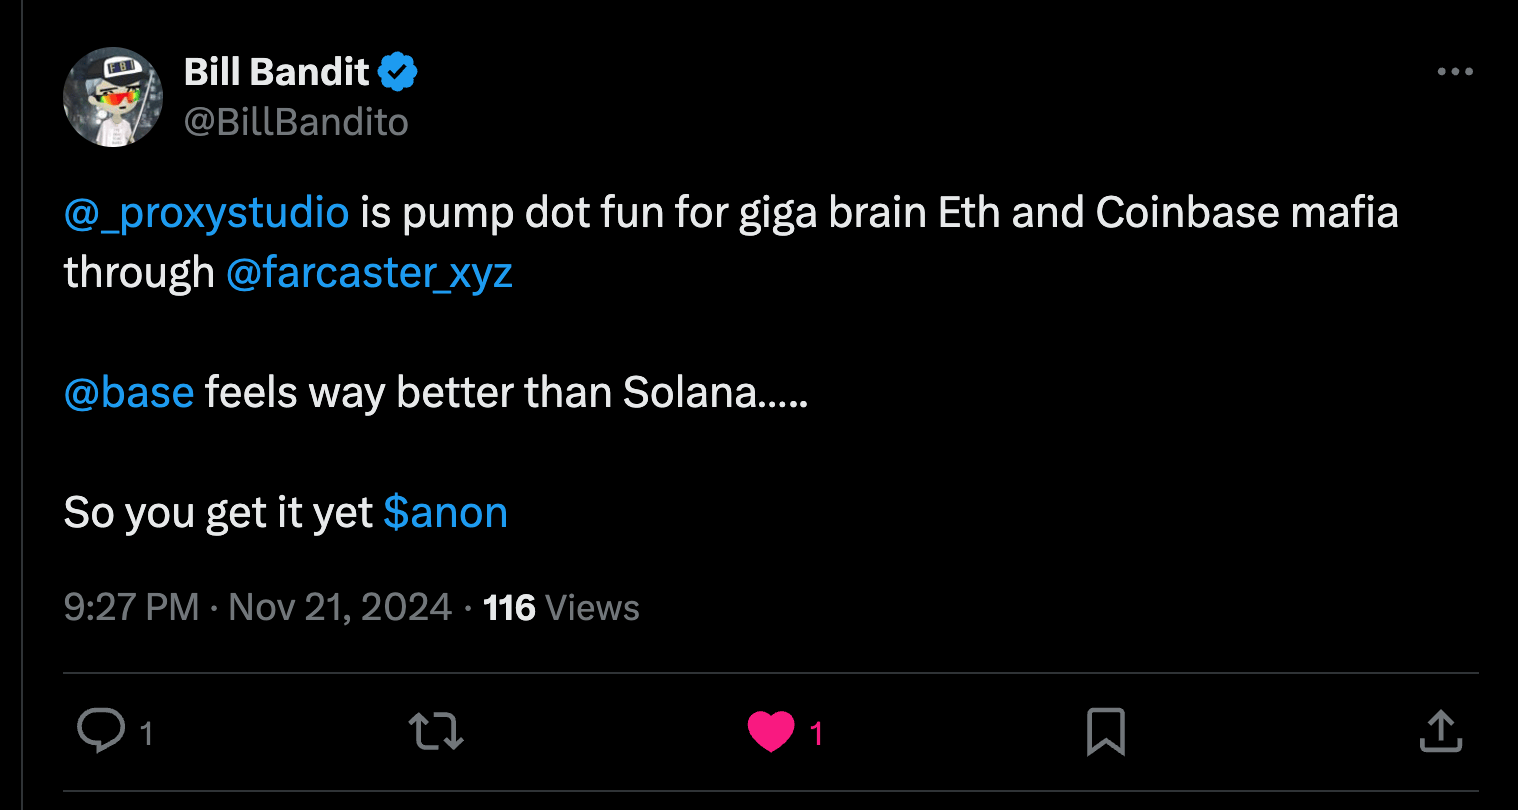The height and width of the screenshot is (810, 1518).
Task: Click the reply speech bubble icon
Action: (101, 731)
